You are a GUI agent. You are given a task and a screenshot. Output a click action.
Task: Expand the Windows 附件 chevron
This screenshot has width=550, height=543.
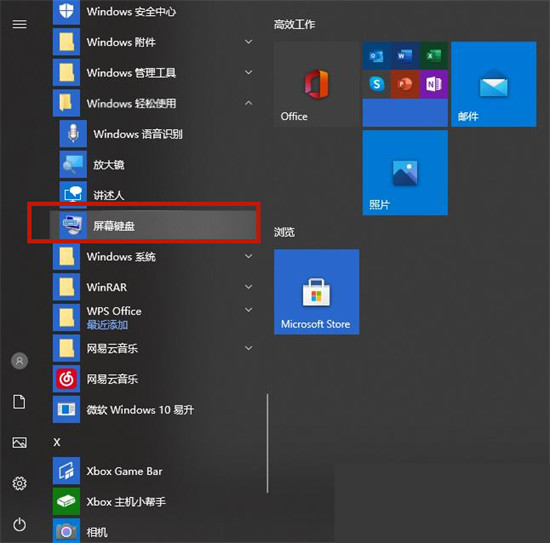(x=249, y=42)
